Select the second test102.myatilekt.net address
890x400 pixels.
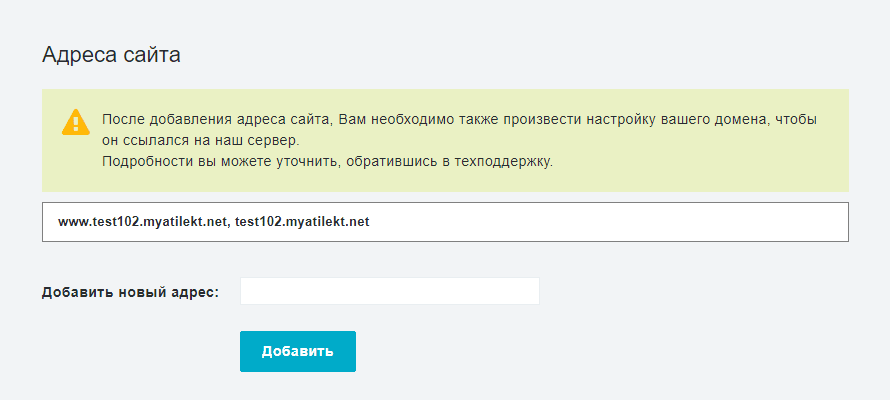tap(302, 222)
